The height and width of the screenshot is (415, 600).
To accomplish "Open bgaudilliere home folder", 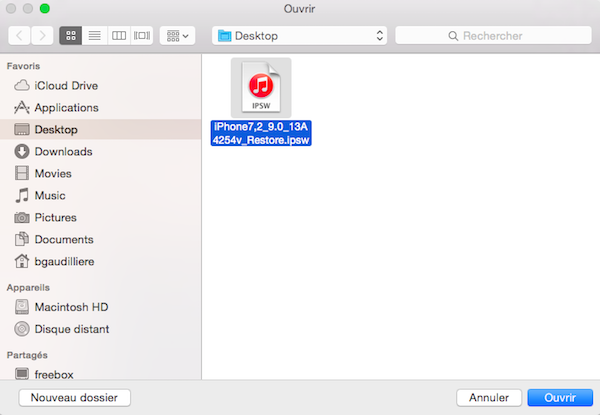I will [100, 262].
